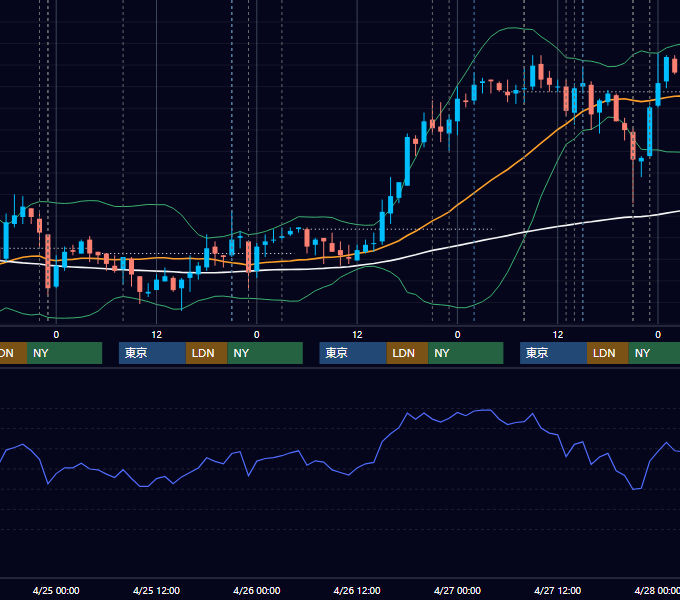Click the 4/26 12:00 time axis label
The image size is (680, 600).
click(357, 590)
